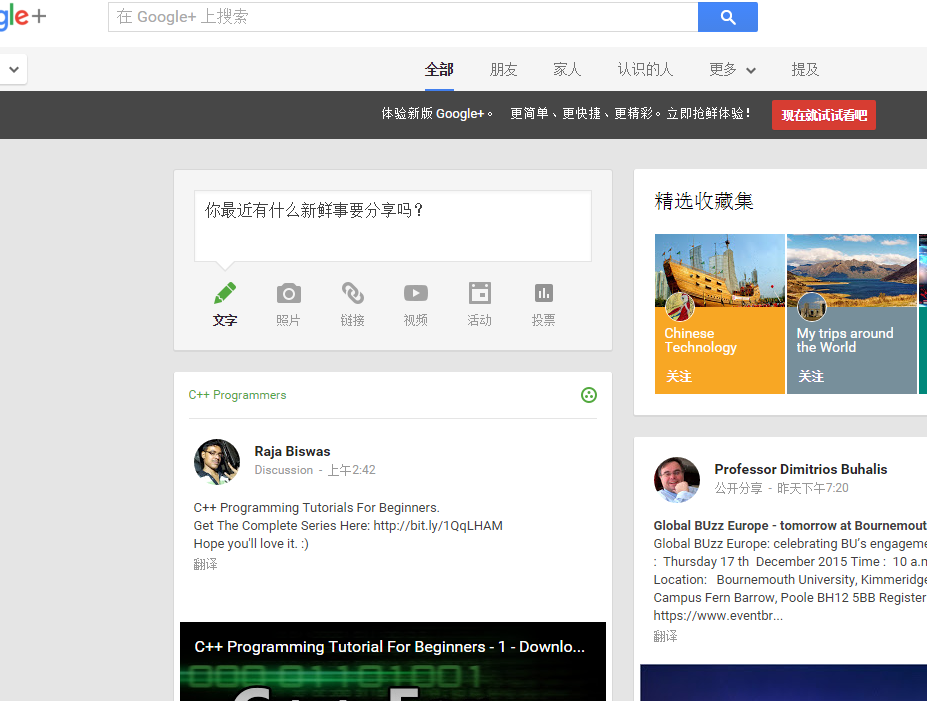Create a poll with the bar chart icon

coord(543,293)
